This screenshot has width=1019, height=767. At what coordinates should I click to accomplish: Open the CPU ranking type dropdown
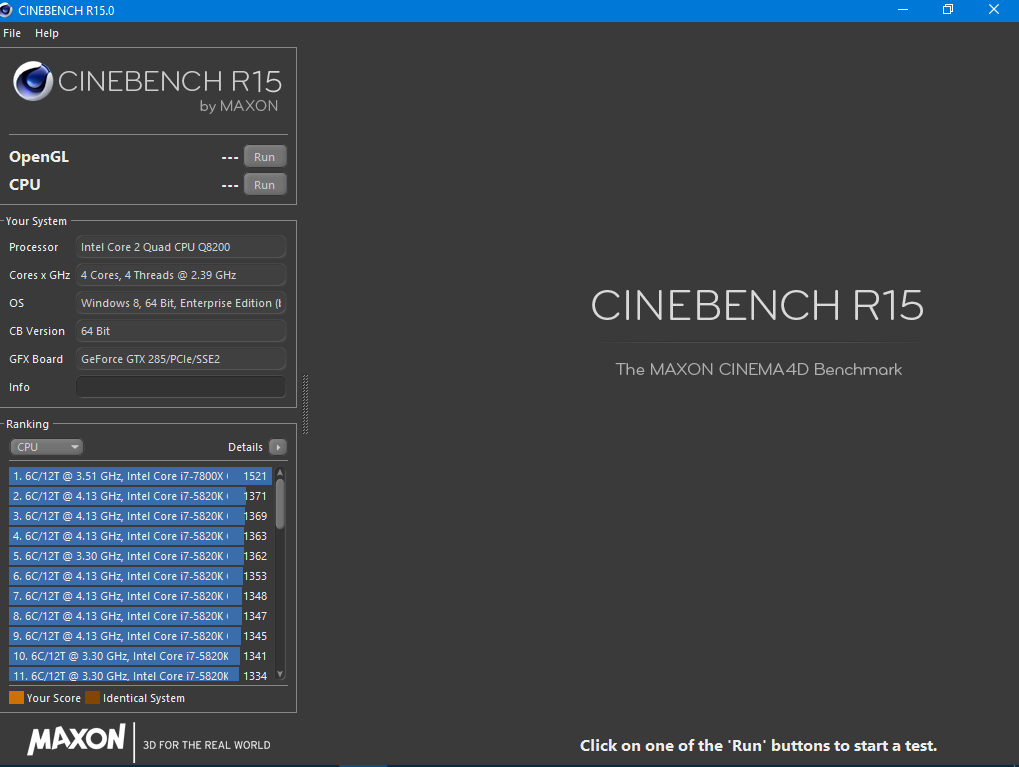tap(46, 447)
